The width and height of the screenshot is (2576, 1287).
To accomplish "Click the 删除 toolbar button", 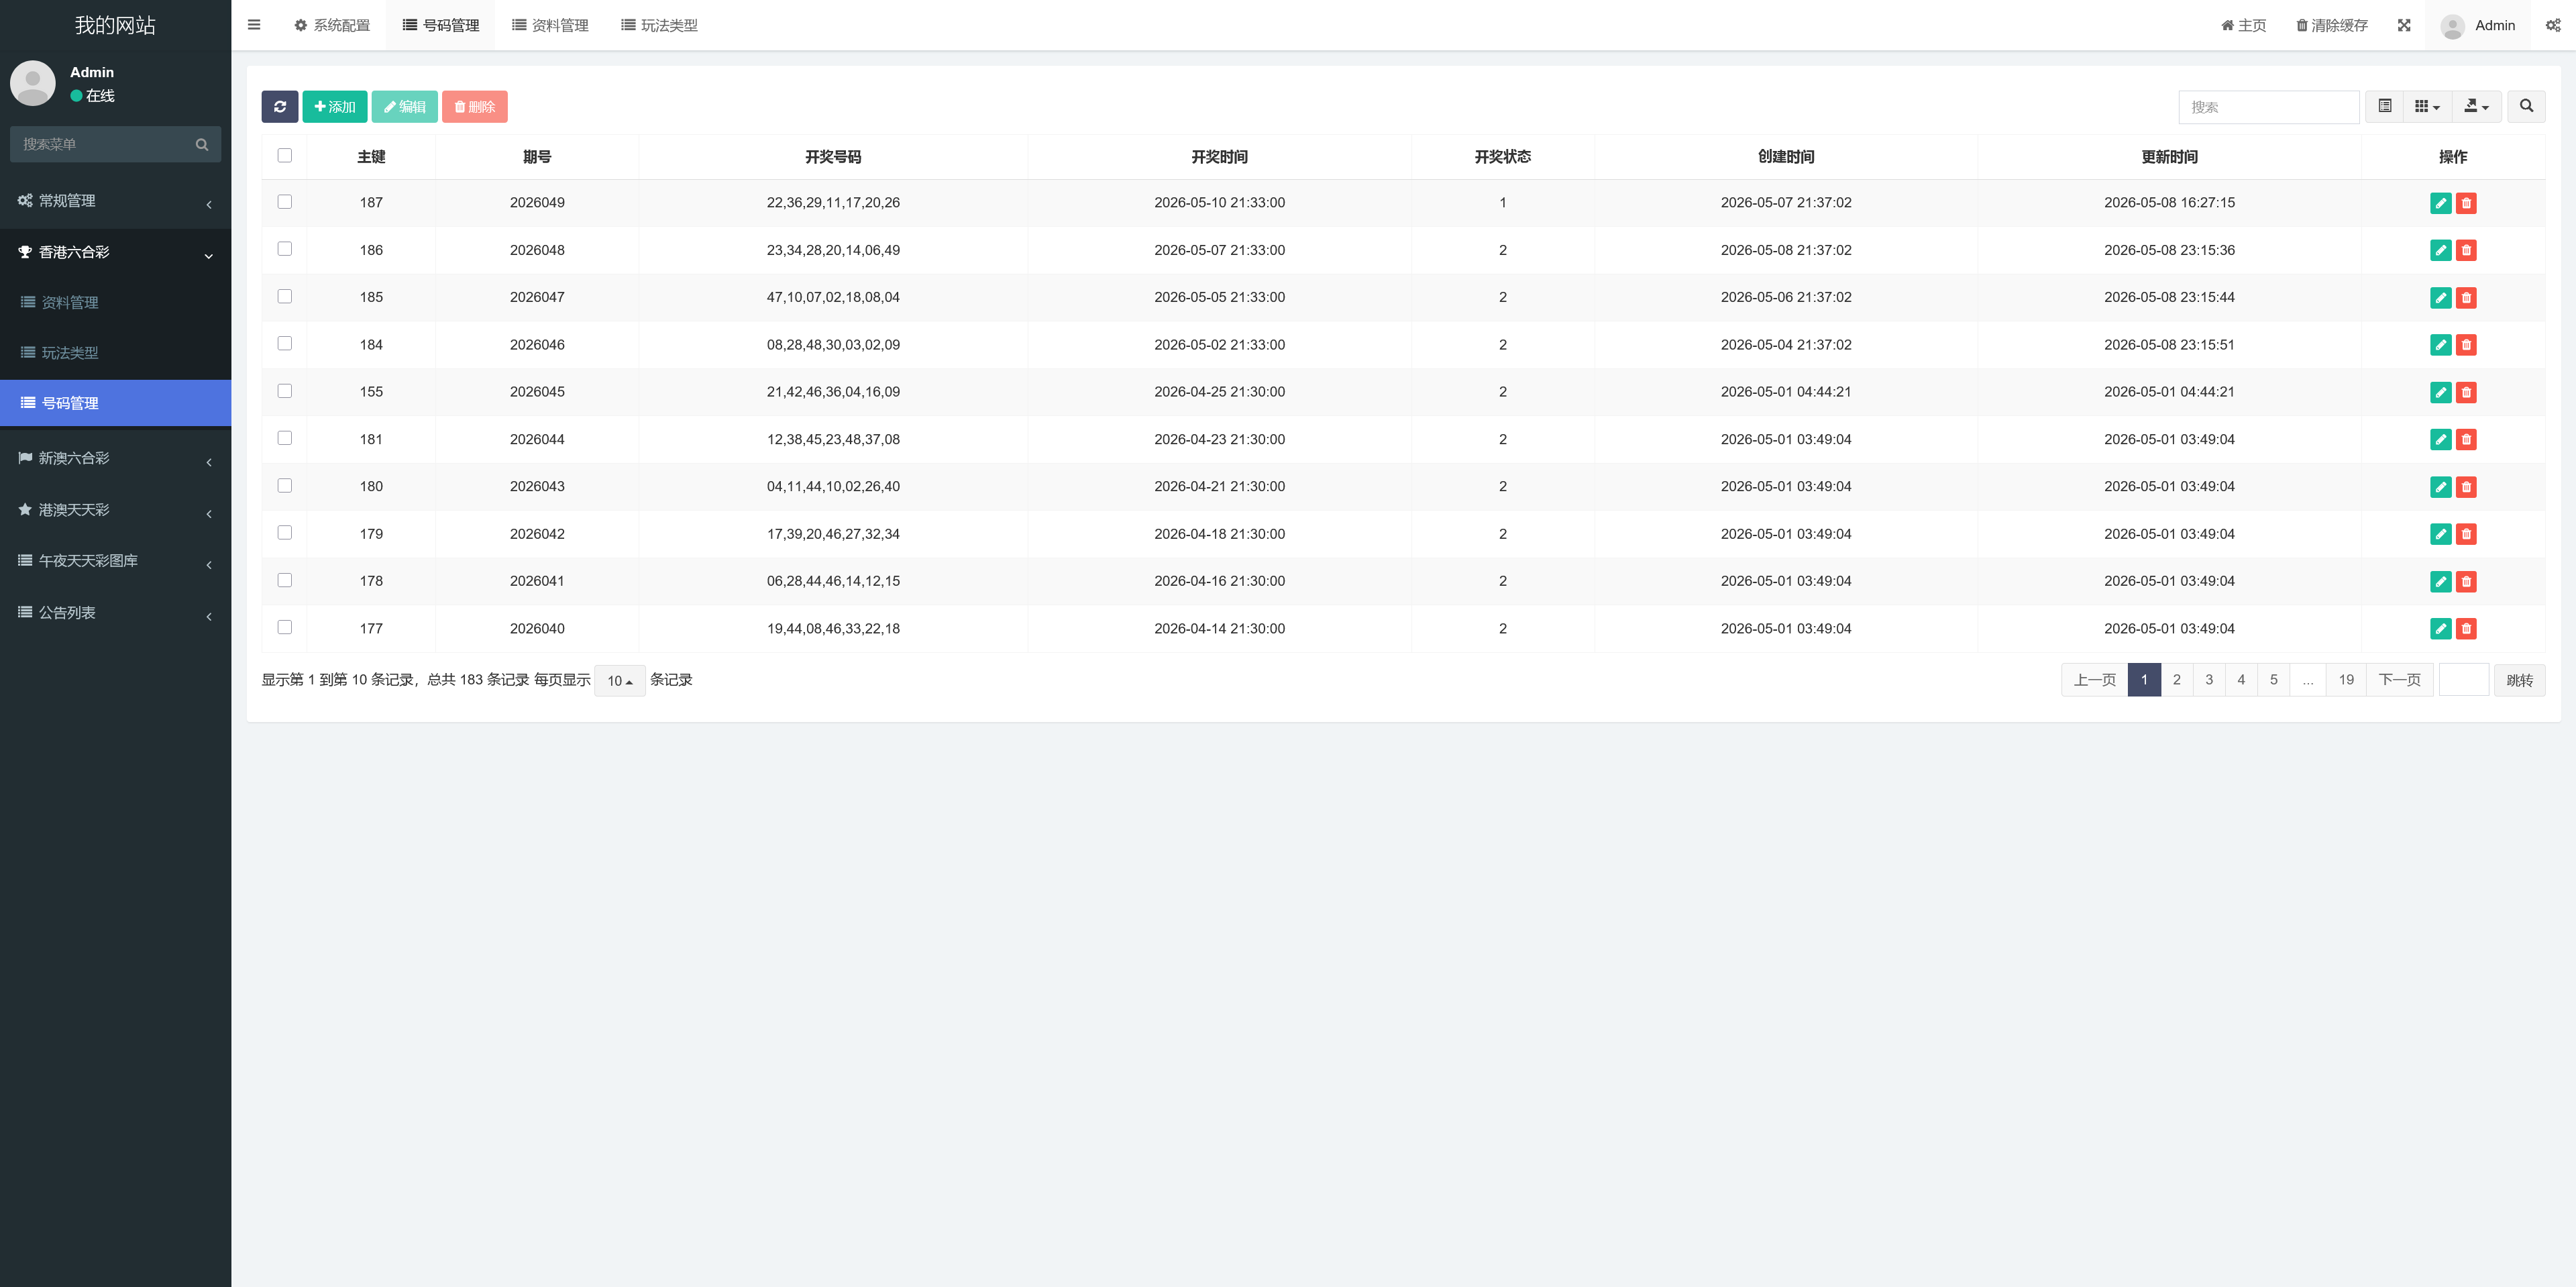I will click(x=475, y=107).
